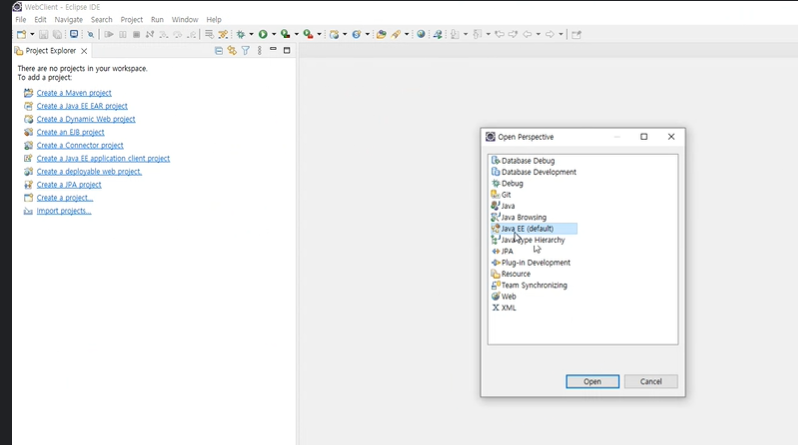This screenshot has height=445, width=798.
Task: Click the Open Web Browser globe icon
Action: coord(421,35)
